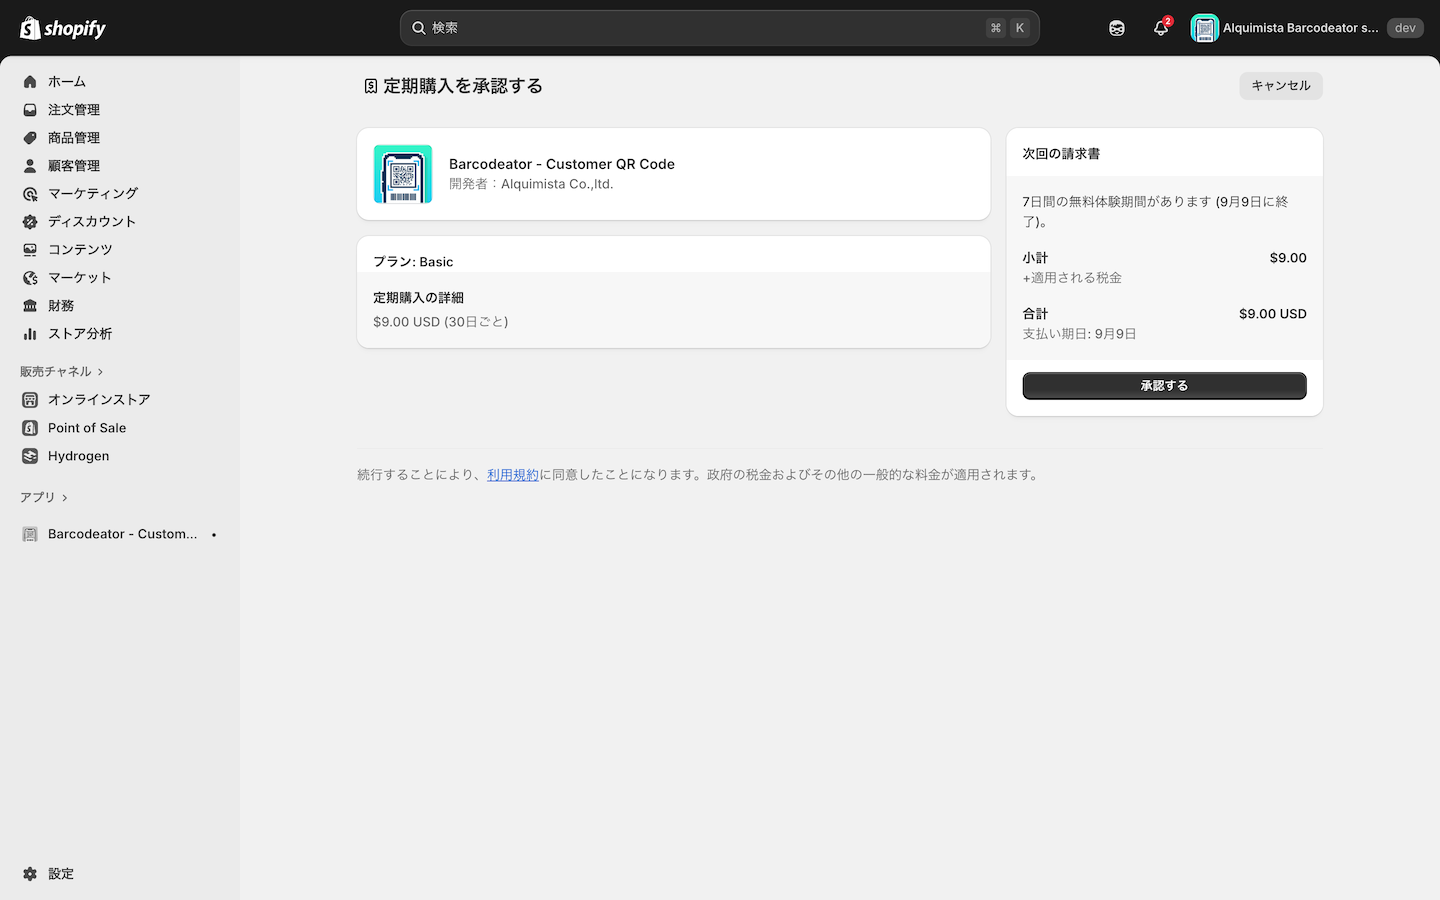Open the 利用規約 terms link

coord(512,475)
